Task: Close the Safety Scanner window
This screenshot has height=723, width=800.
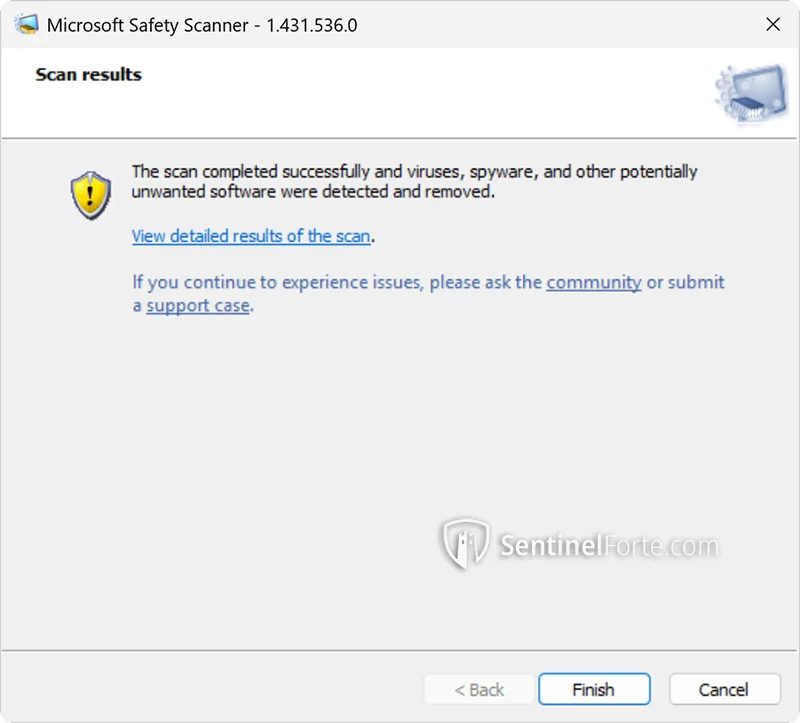Action: [x=772, y=25]
